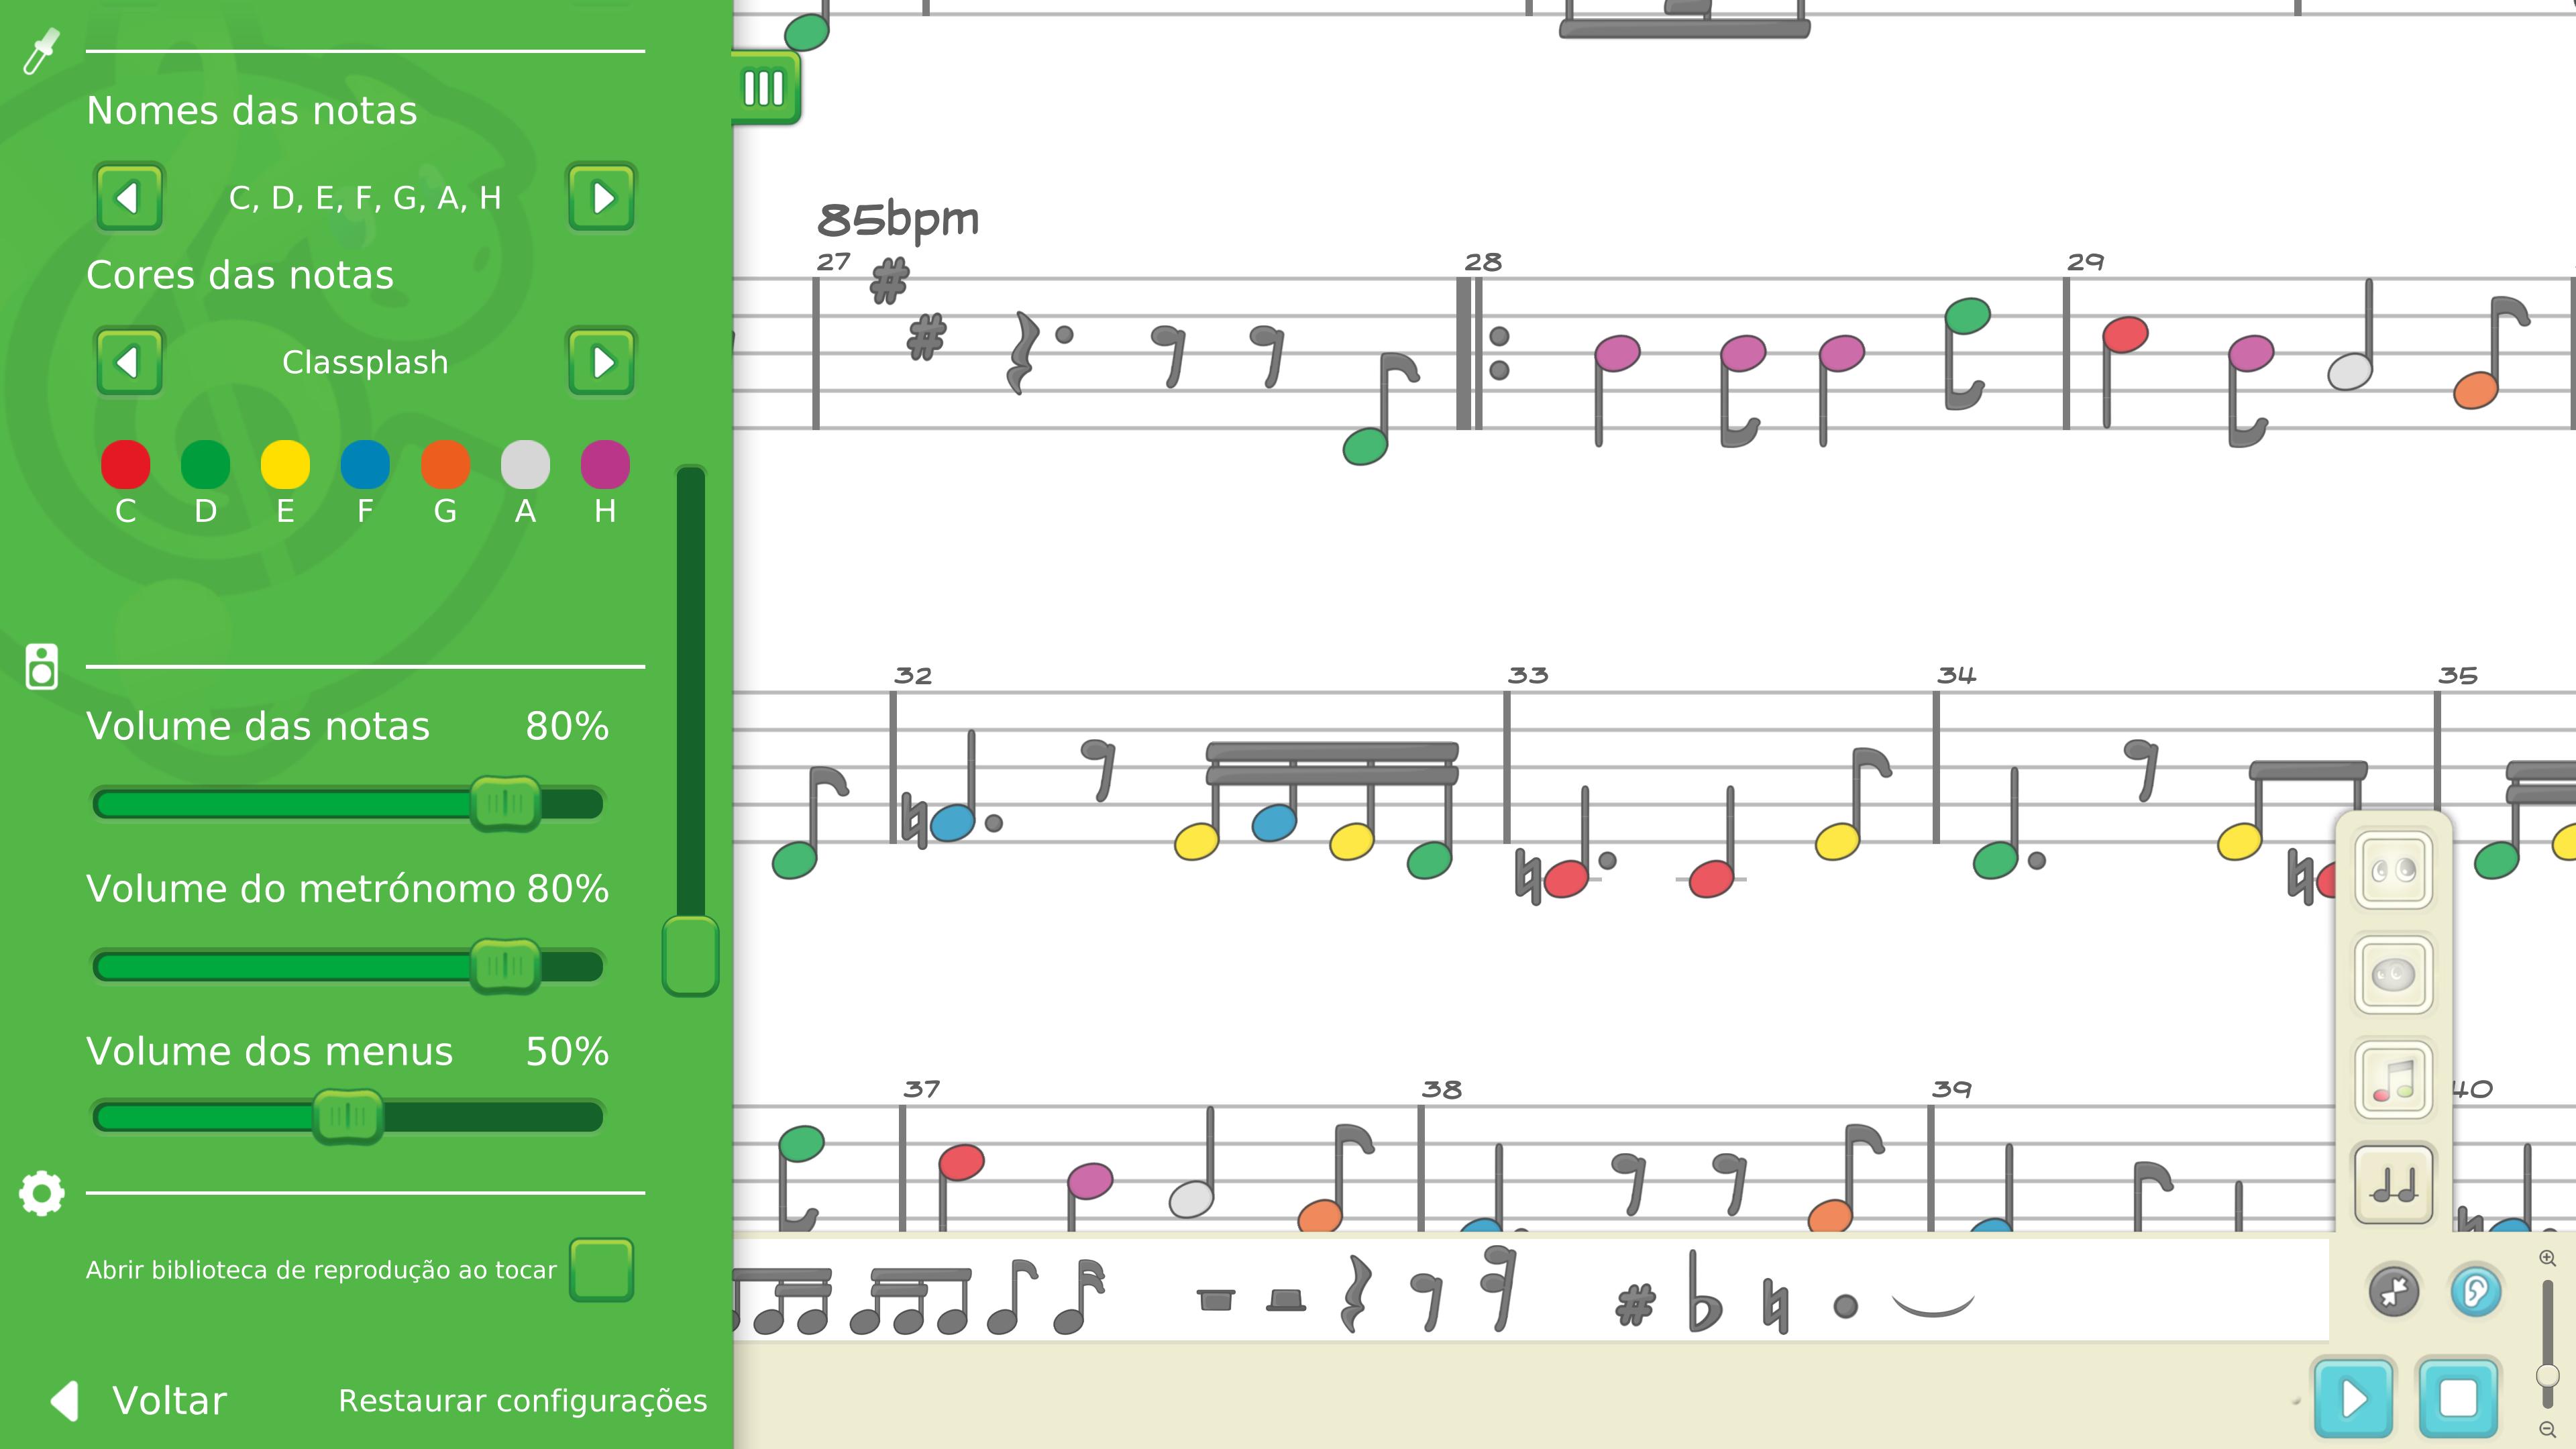Go back with the Voltar button
Screen dimensions: 2576x1449
[139, 1400]
